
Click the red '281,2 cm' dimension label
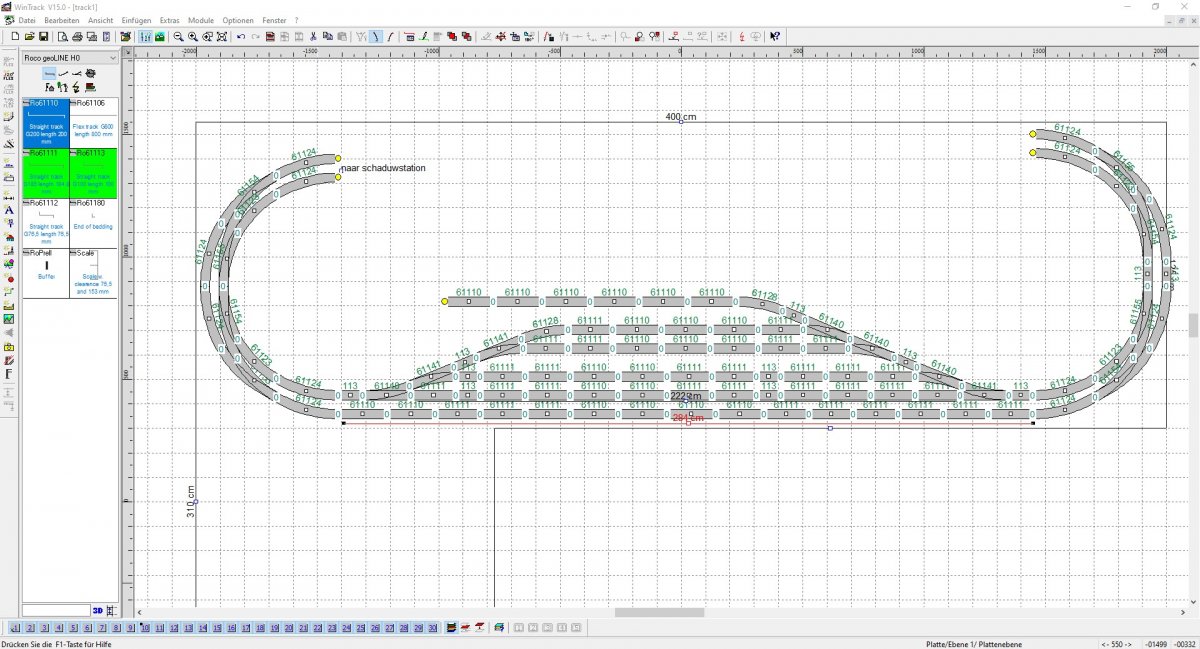688,417
